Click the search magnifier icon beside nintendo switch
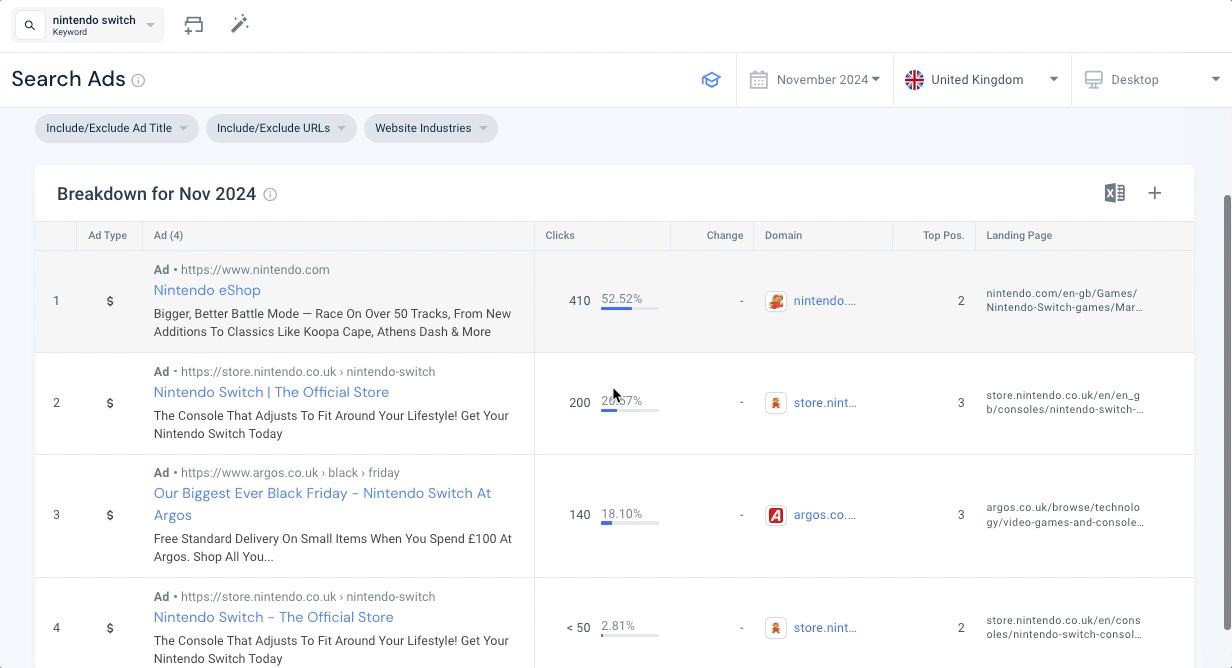 pos(30,25)
